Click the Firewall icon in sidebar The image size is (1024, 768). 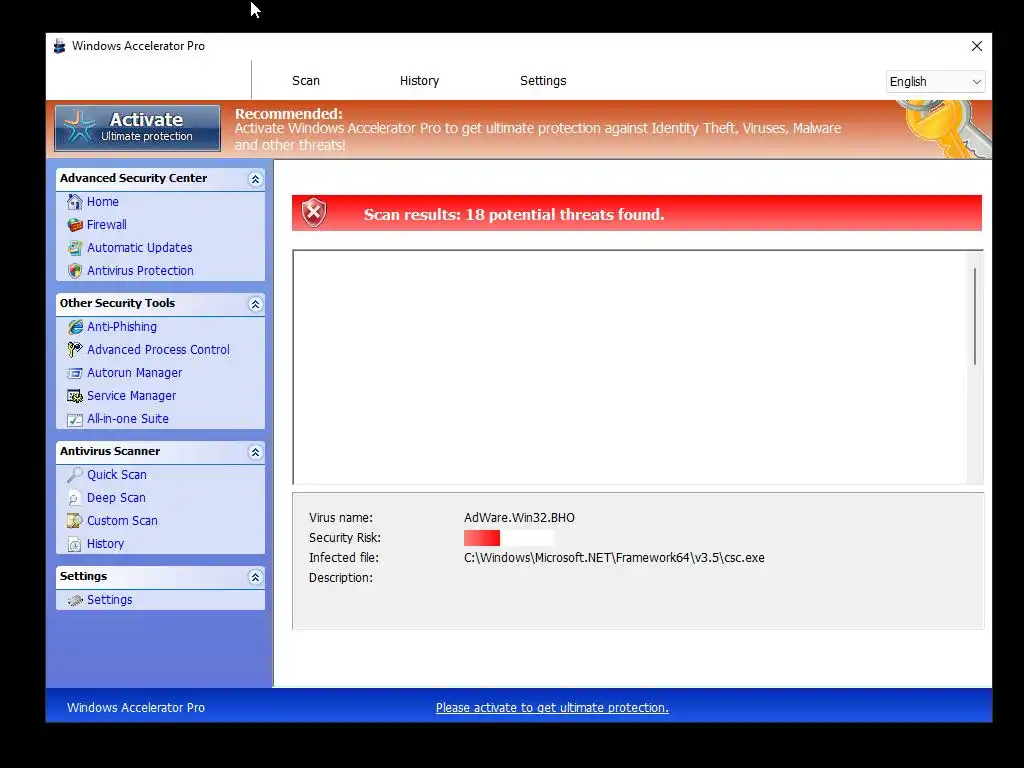75,225
